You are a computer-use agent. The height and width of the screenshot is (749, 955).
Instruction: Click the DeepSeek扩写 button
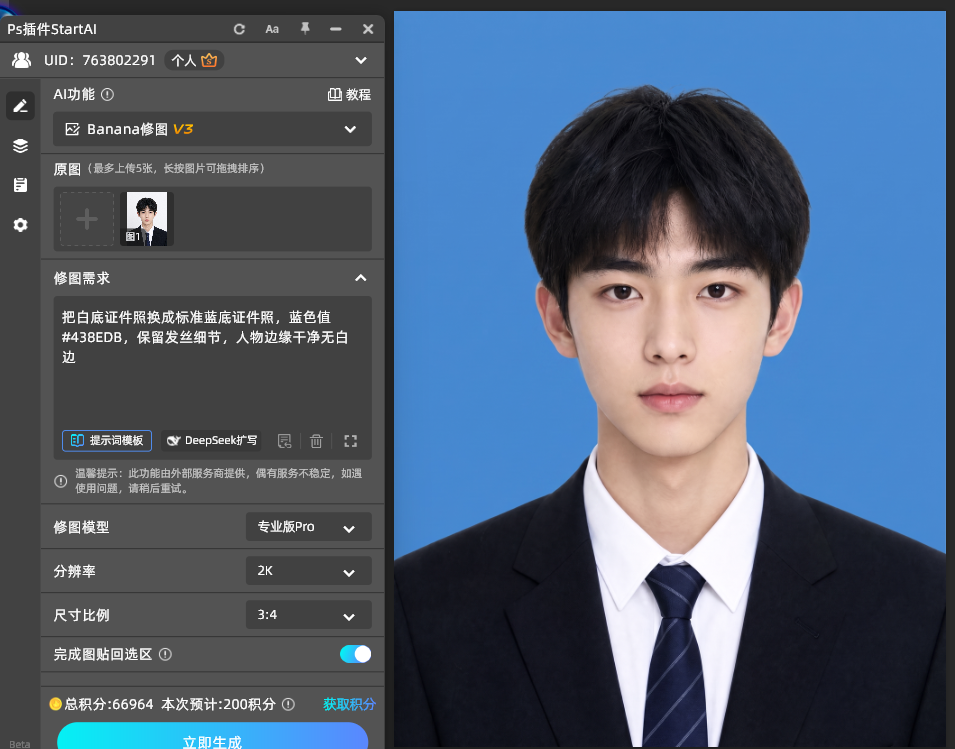211,440
